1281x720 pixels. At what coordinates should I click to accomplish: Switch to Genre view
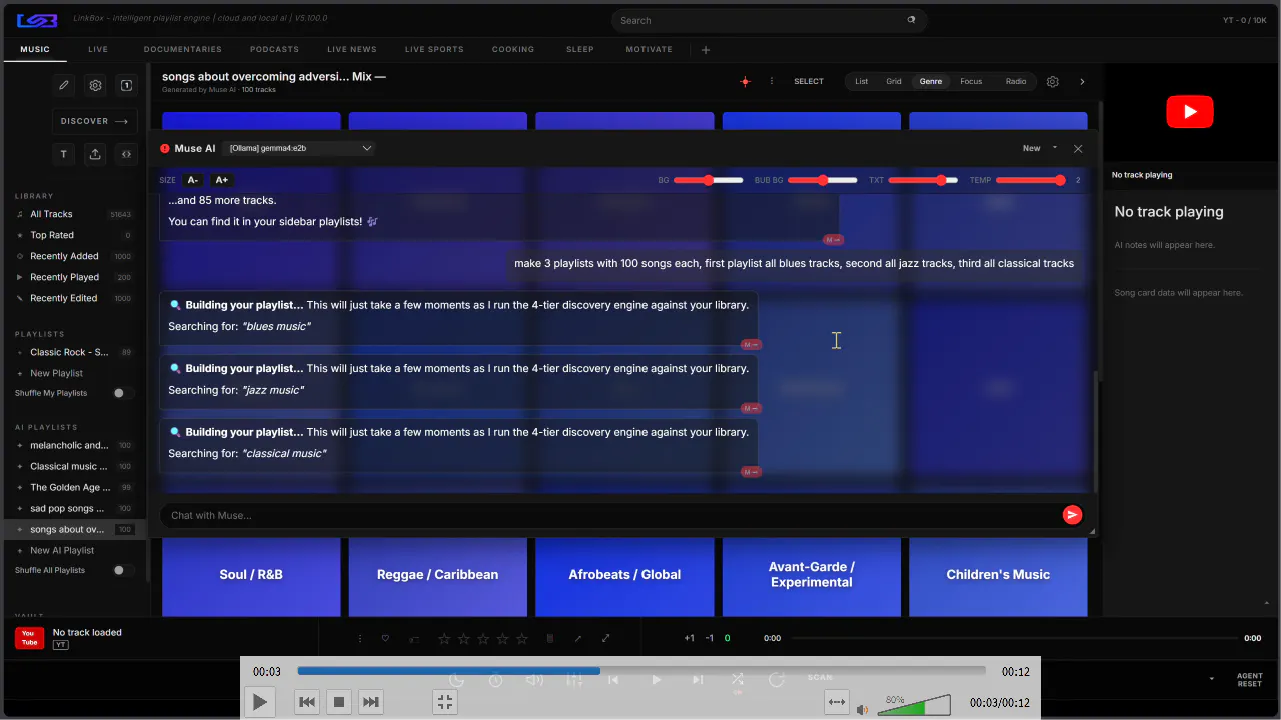(x=931, y=82)
